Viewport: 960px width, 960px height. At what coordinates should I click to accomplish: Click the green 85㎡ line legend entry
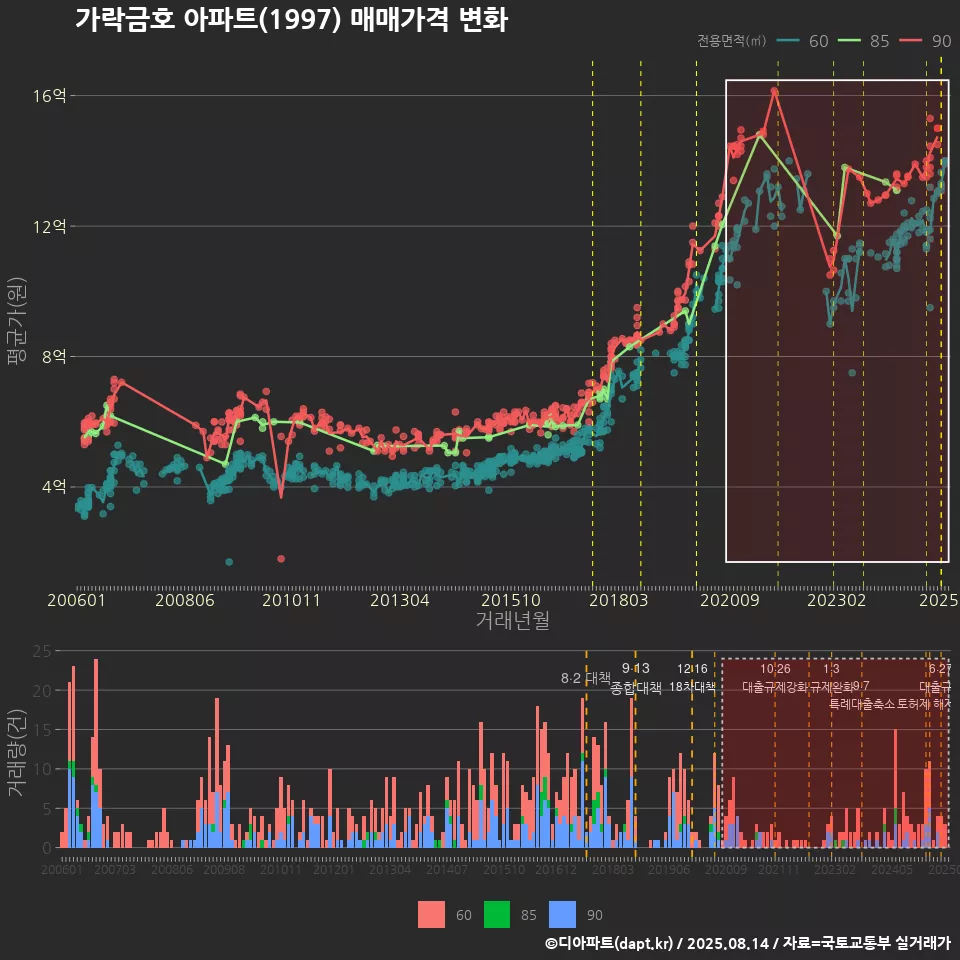pyautogui.click(x=863, y=41)
